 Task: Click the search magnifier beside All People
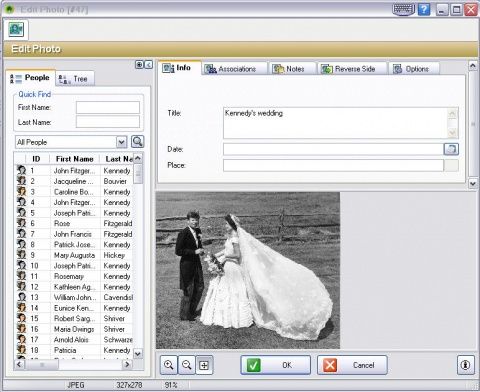point(137,142)
